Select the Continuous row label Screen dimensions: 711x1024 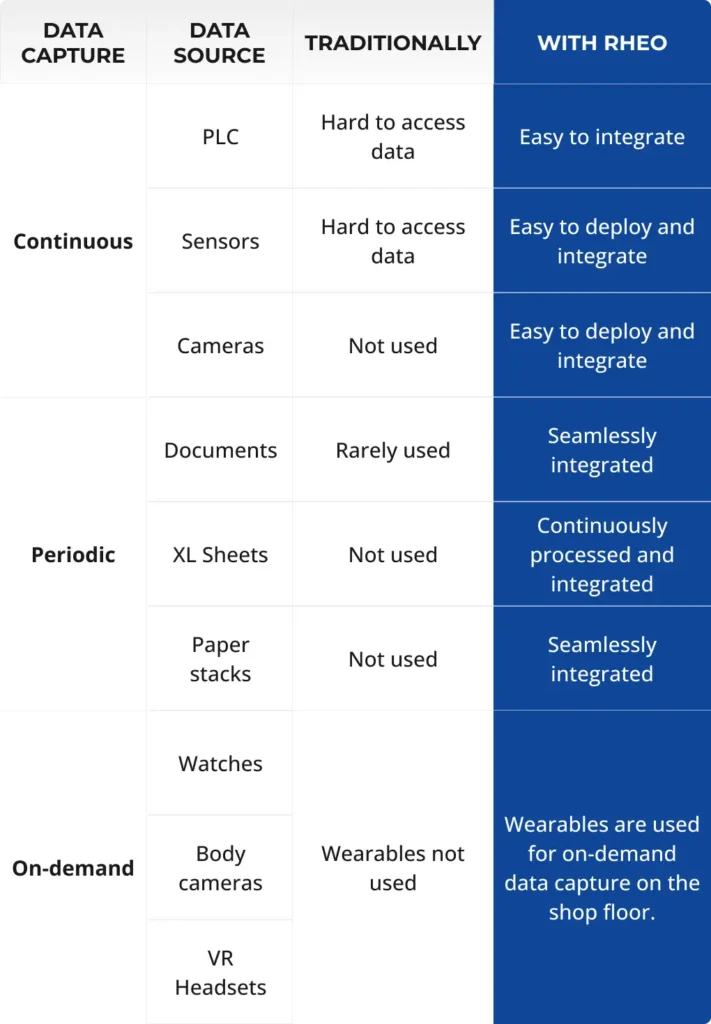click(x=73, y=241)
